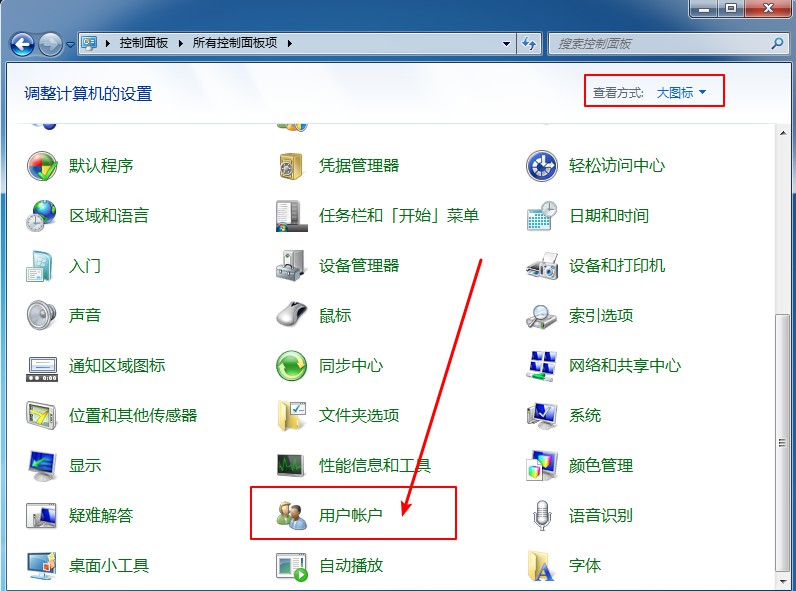The width and height of the screenshot is (796, 591).
Task: Open the 鼠标 mouse settings icon
Action: pyautogui.click(x=291, y=316)
